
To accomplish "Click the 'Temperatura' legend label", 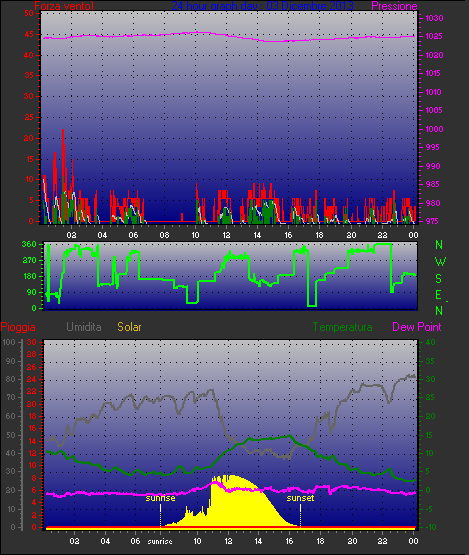I will click(342, 327).
